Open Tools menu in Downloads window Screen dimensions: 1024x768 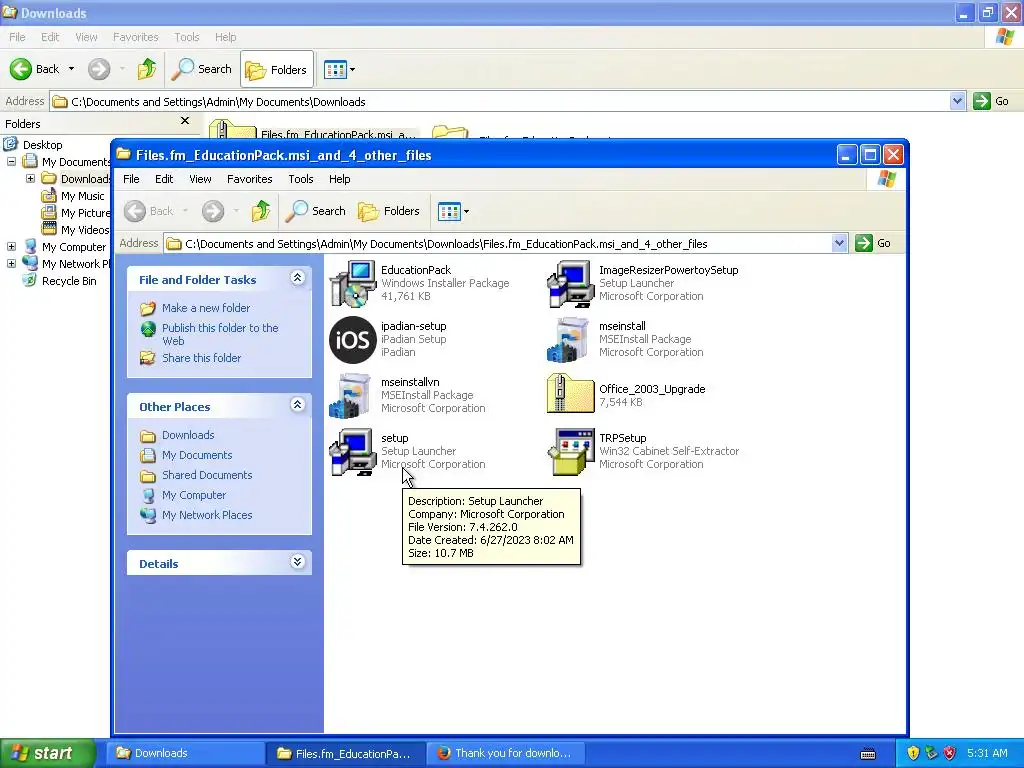coord(186,37)
